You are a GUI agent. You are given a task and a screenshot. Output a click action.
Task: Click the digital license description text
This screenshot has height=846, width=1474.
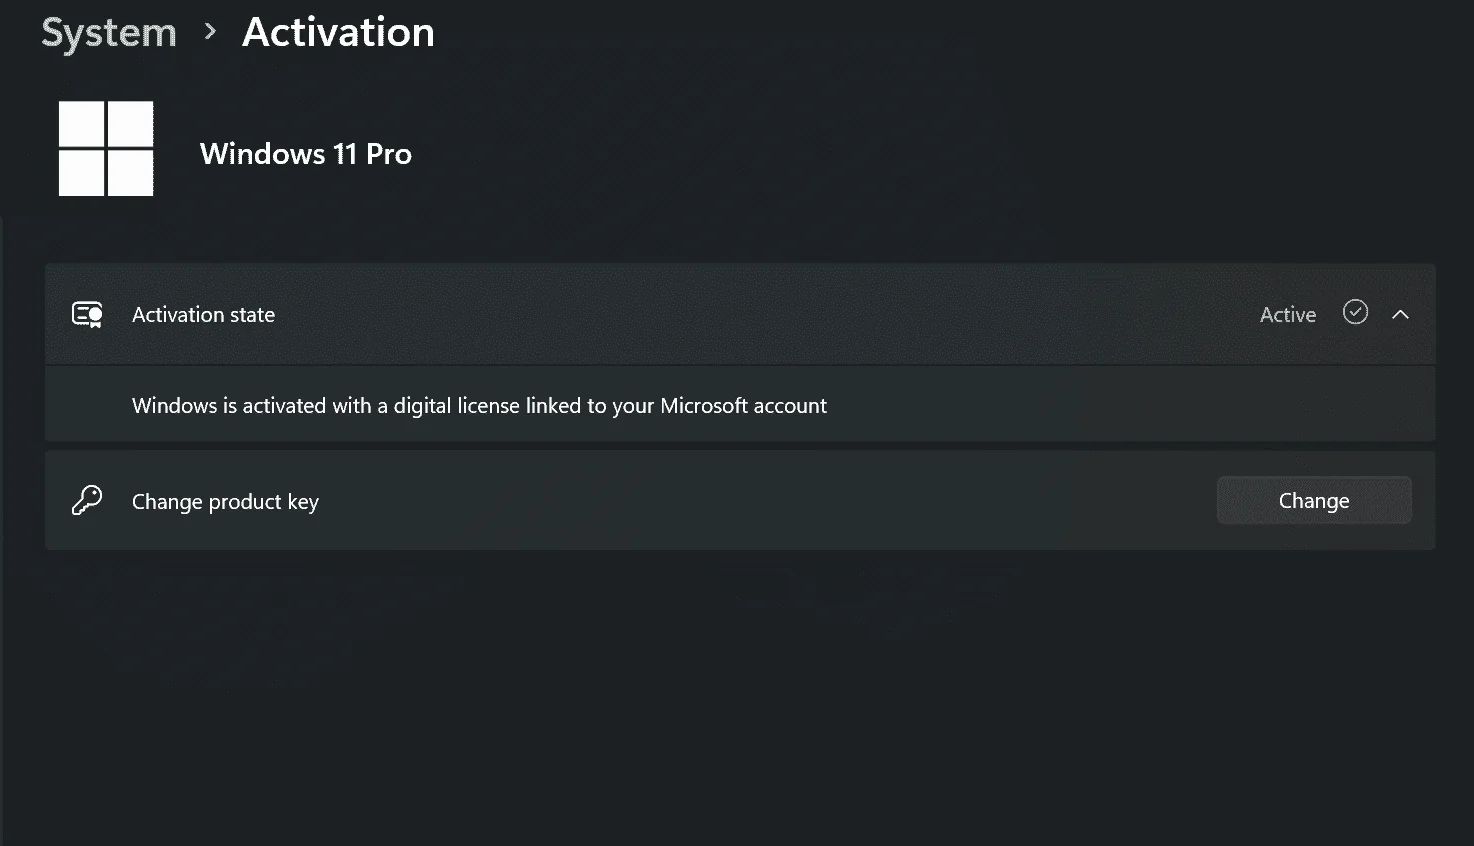coord(479,406)
